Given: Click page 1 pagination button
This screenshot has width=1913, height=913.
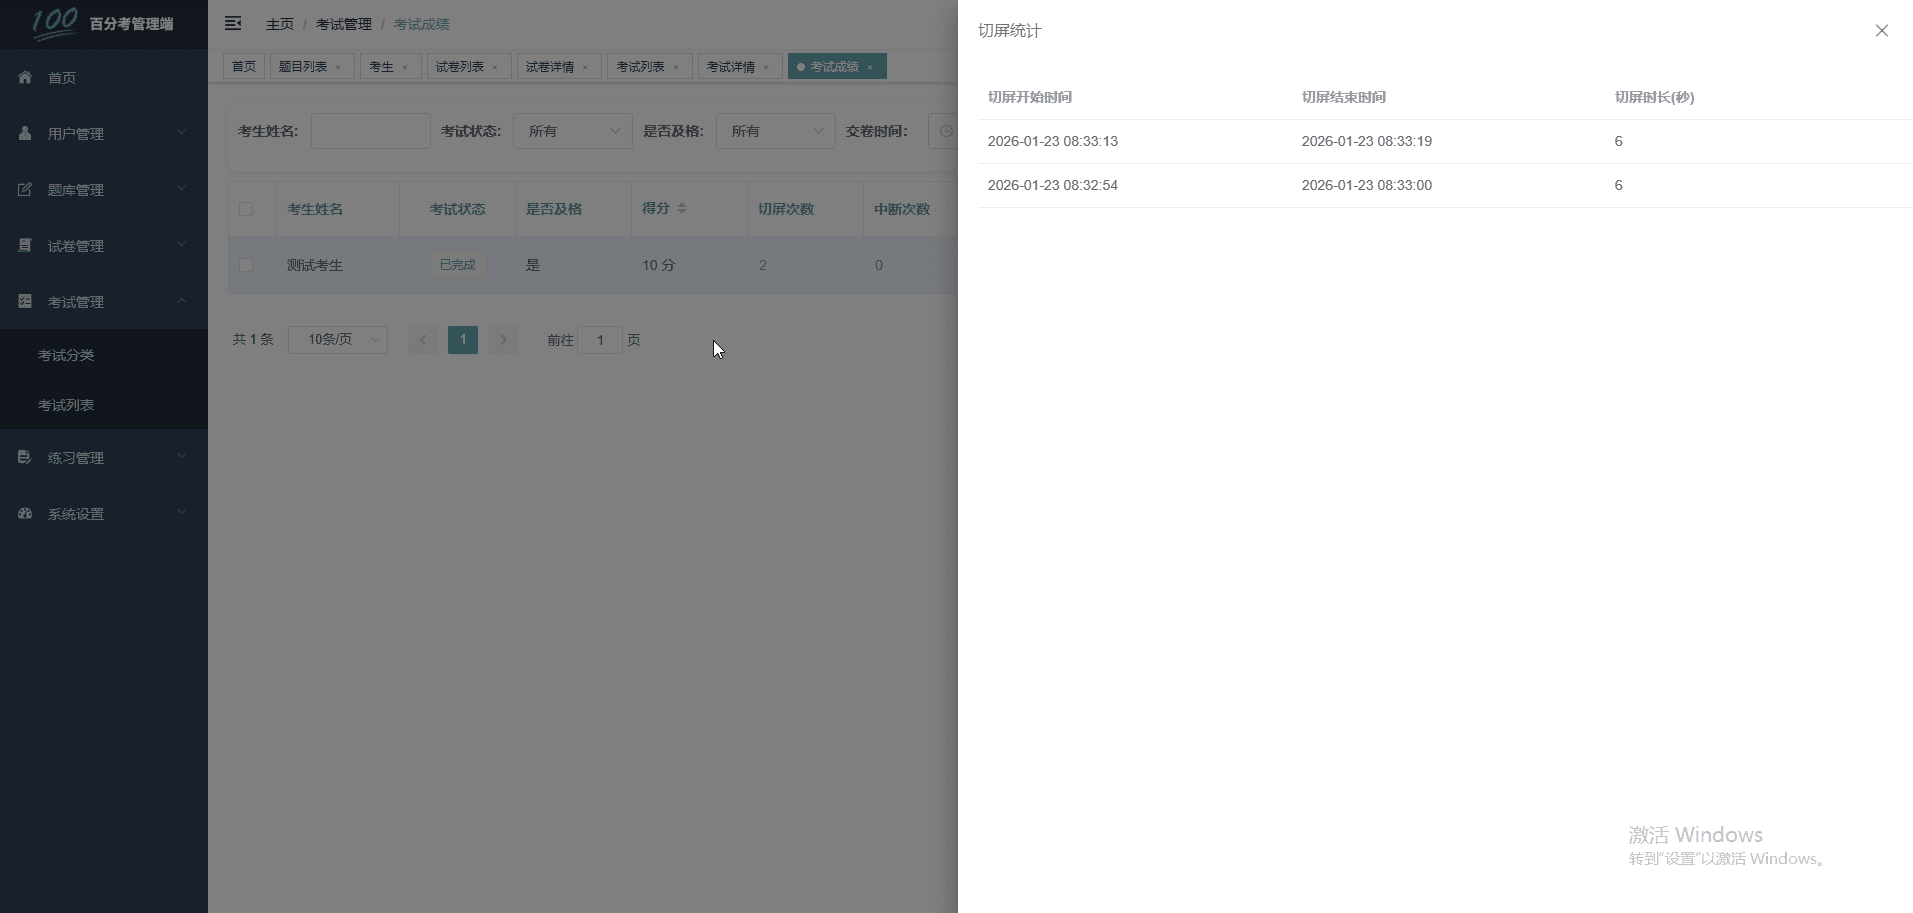Looking at the screenshot, I should pos(463,340).
